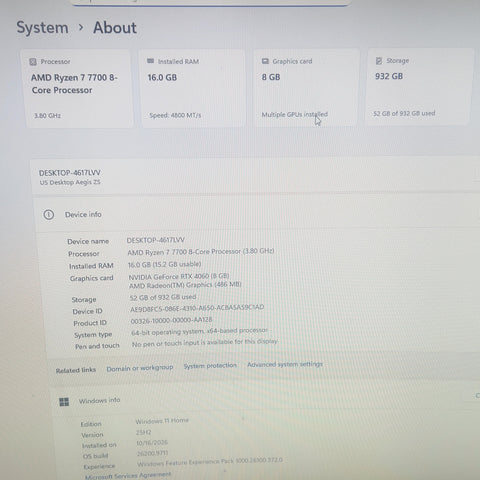
Task: Click the 'System type' label
Action: (93, 335)
